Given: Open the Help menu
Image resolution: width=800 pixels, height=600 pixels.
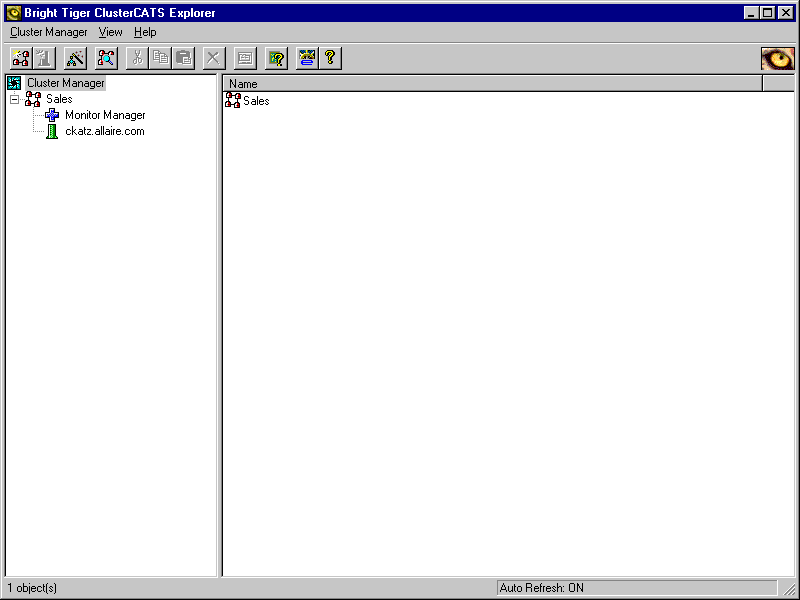Looking at the screenshot, I should [145, 32].
